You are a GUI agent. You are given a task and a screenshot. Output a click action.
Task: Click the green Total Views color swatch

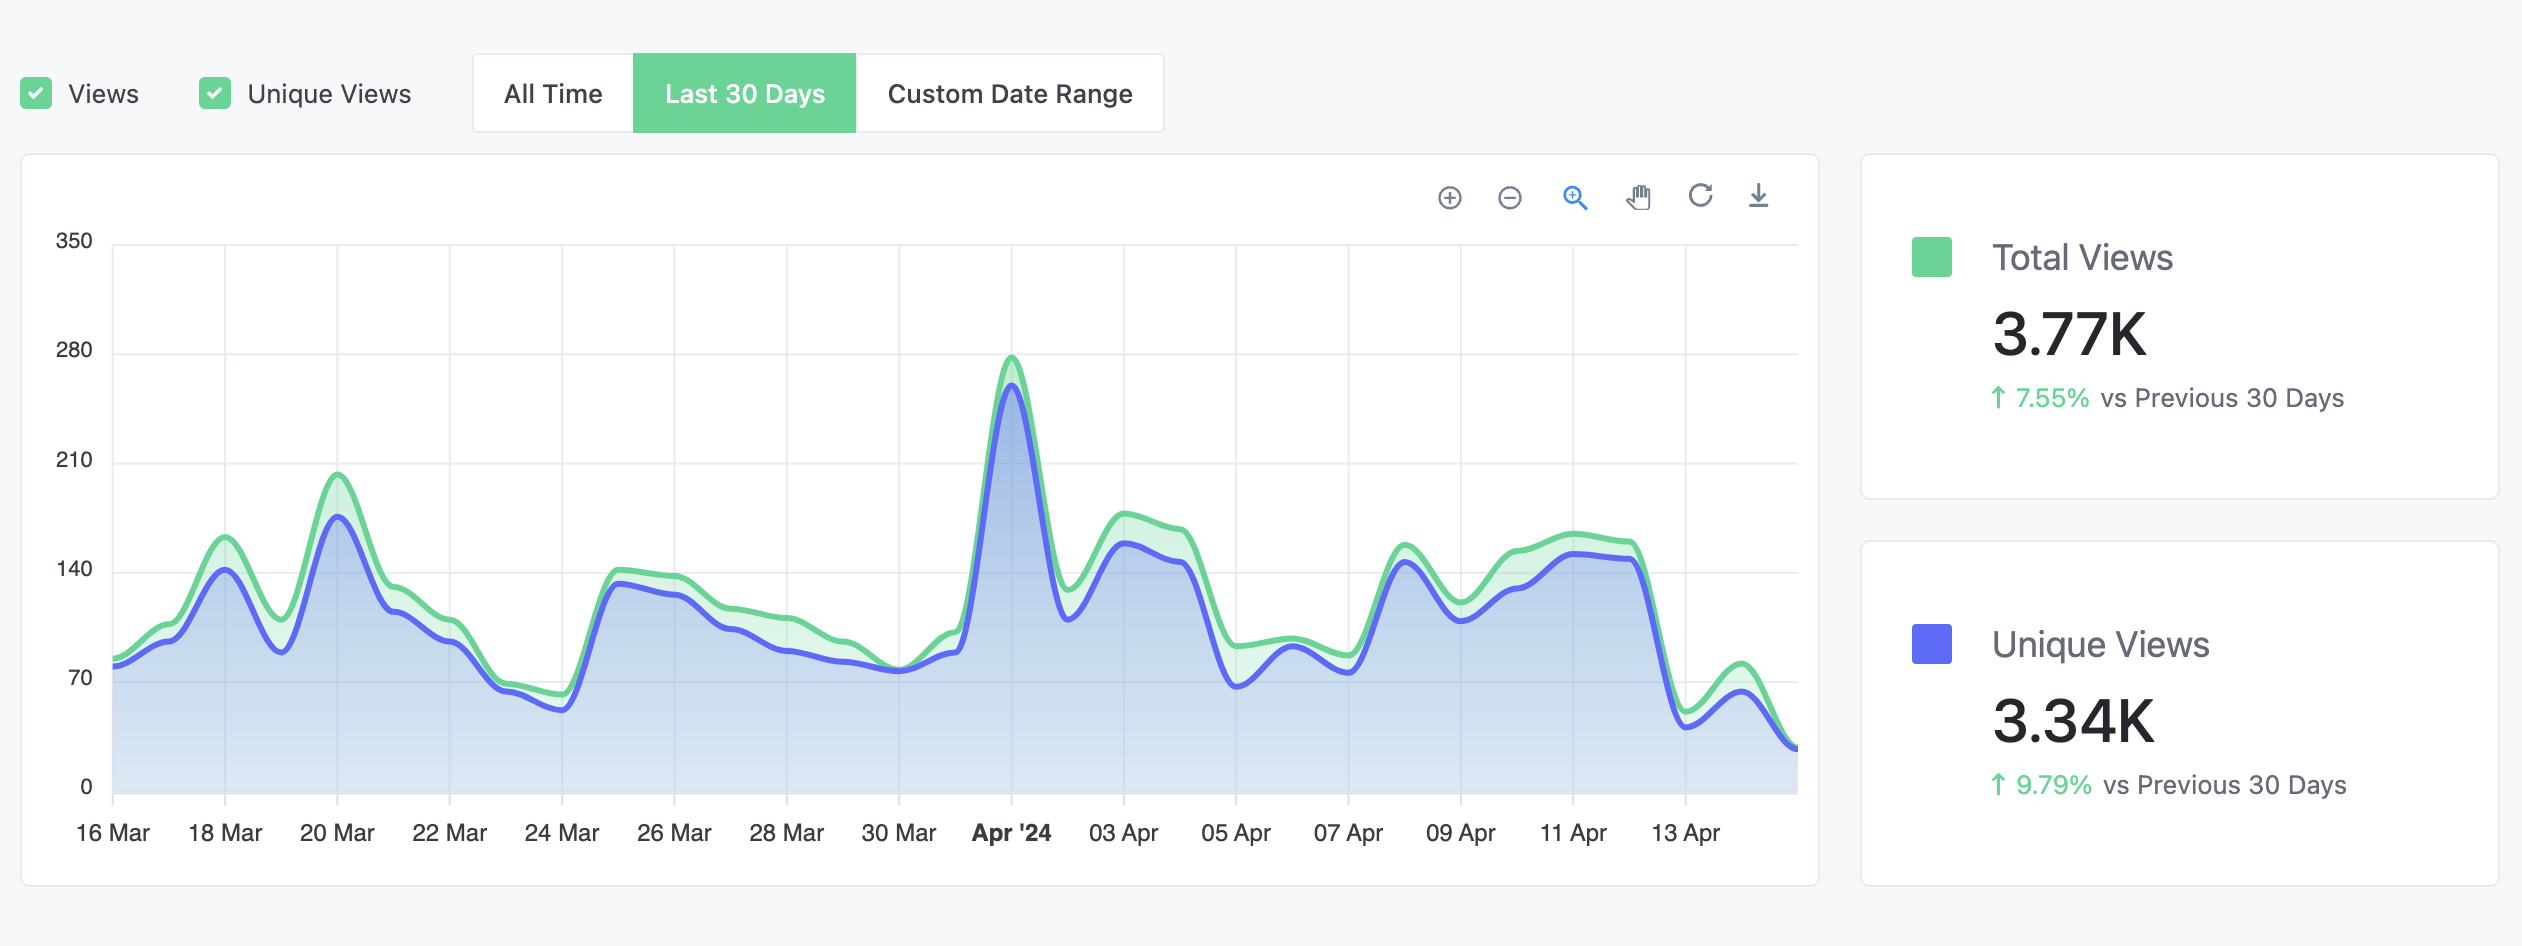click(1931, 257)
